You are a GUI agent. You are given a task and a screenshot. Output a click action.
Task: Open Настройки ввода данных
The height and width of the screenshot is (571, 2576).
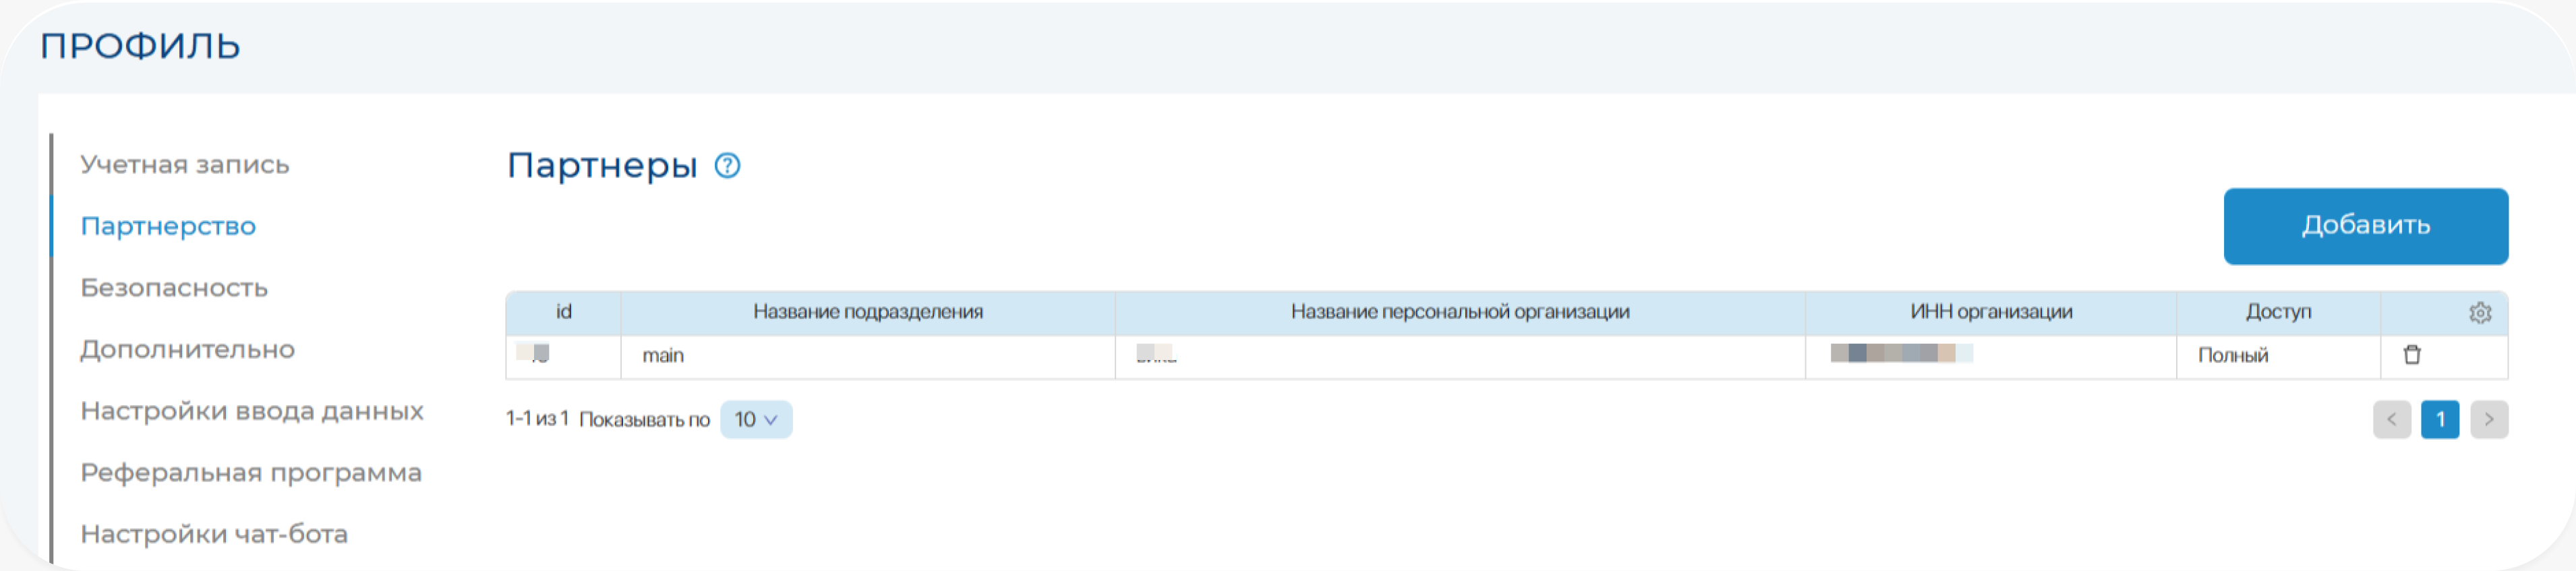[252, 411]
